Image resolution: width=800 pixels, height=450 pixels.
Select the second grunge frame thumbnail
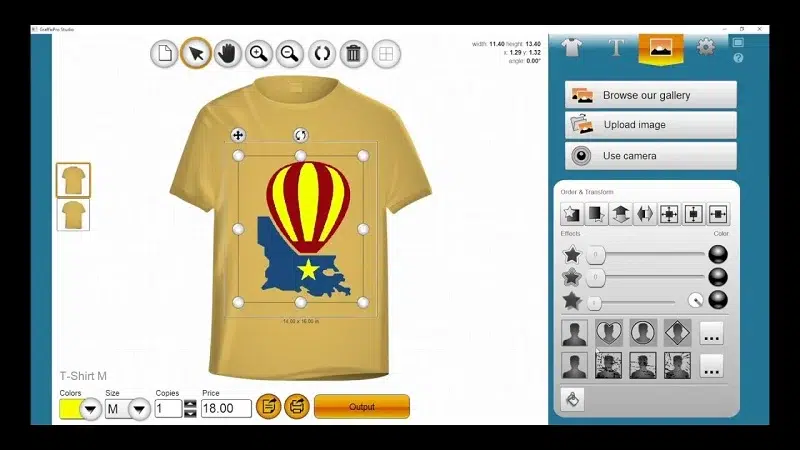[x=643, y=365]
